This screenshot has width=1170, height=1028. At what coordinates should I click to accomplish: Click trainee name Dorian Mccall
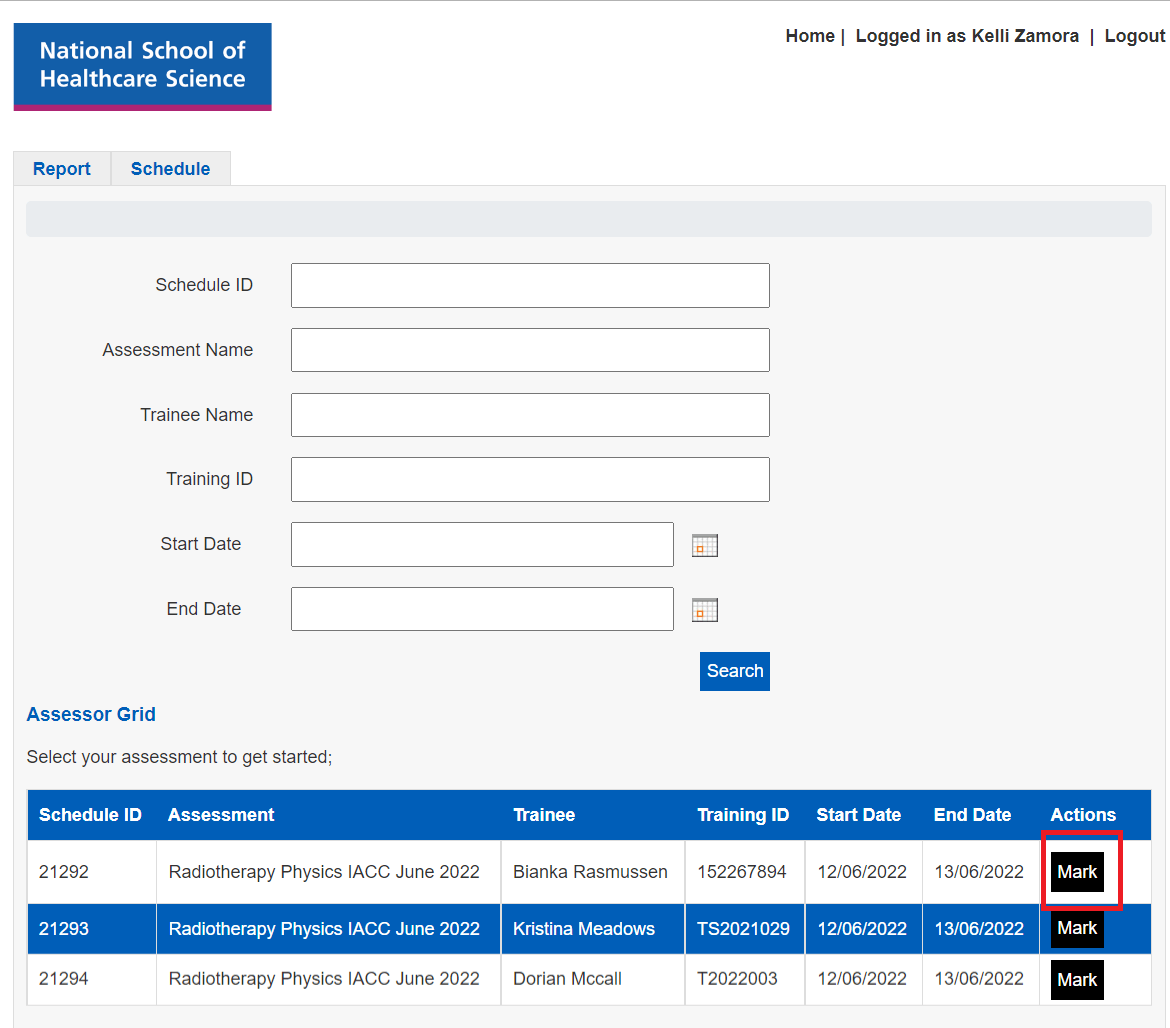(567, 979)
